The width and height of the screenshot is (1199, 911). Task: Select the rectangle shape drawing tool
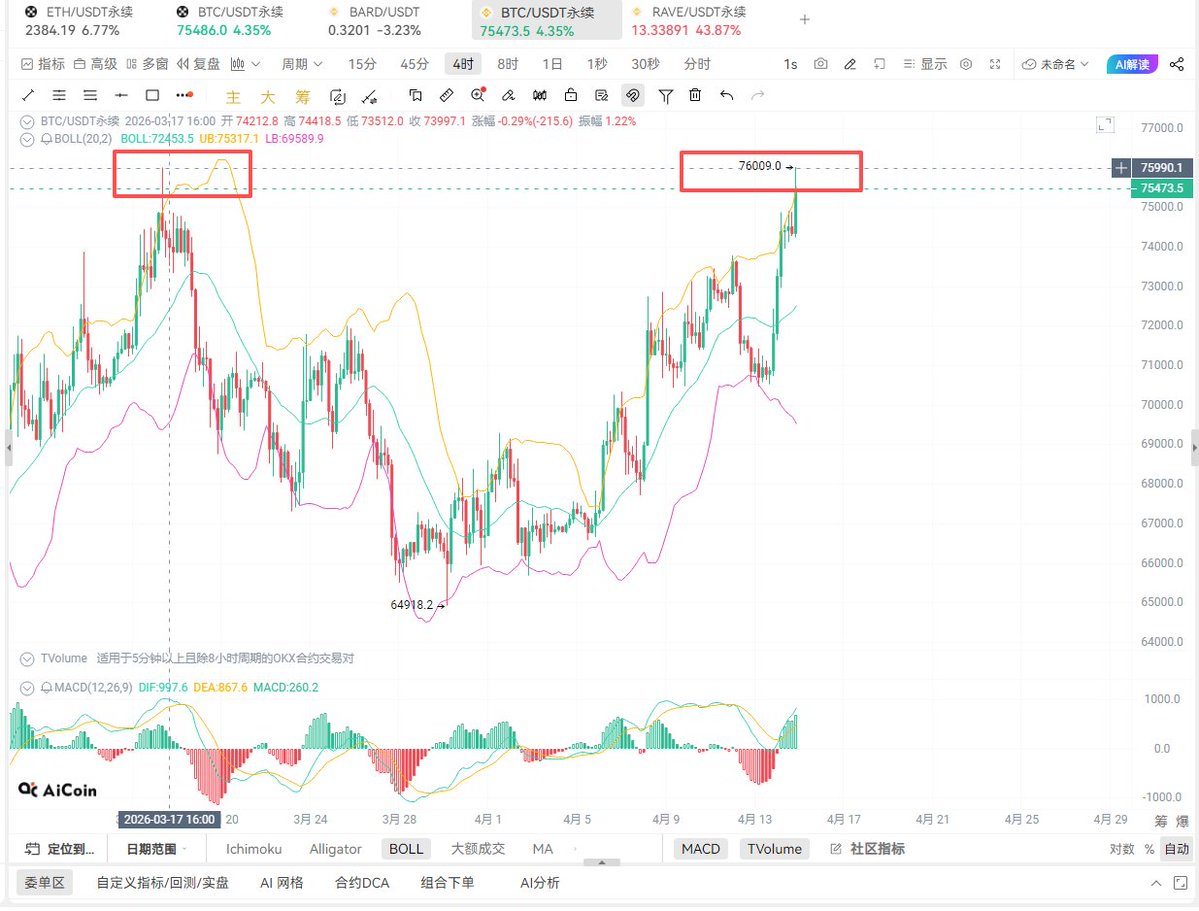[152, 96]
